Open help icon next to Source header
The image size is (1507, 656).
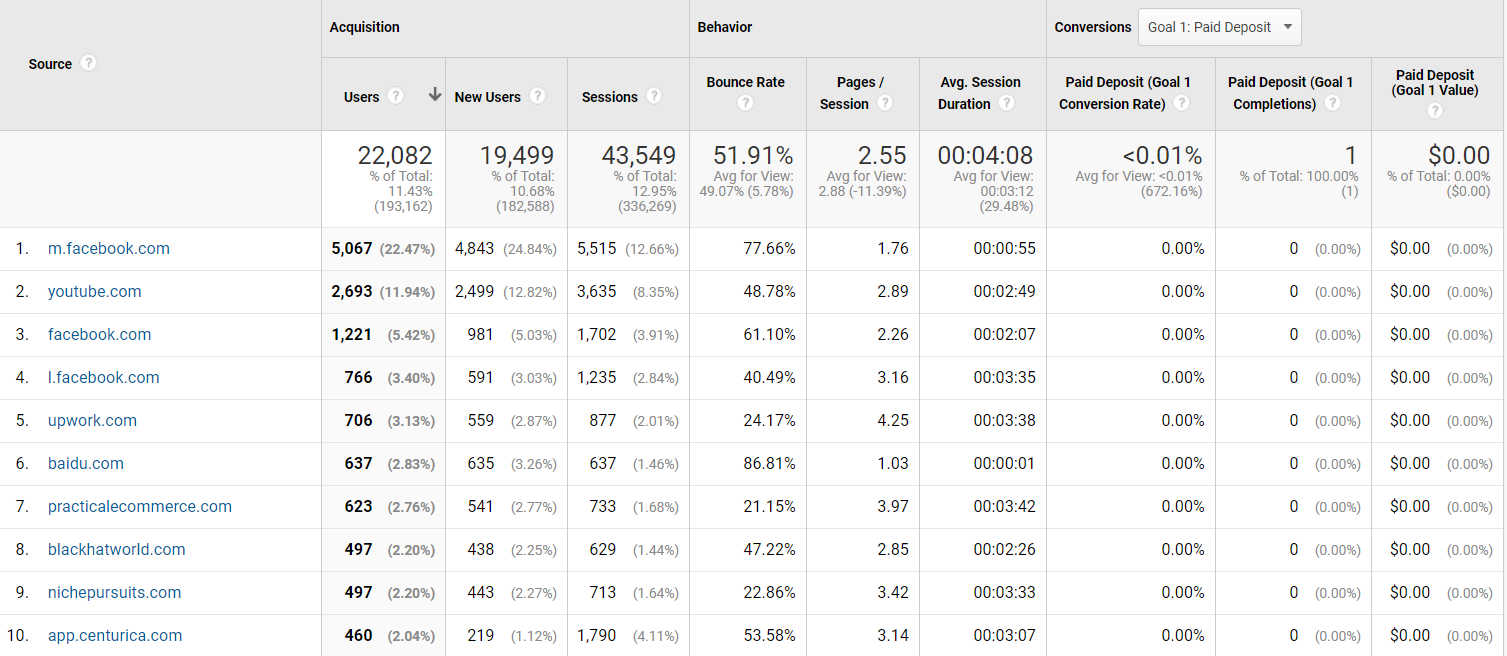(x=88, y=63)
